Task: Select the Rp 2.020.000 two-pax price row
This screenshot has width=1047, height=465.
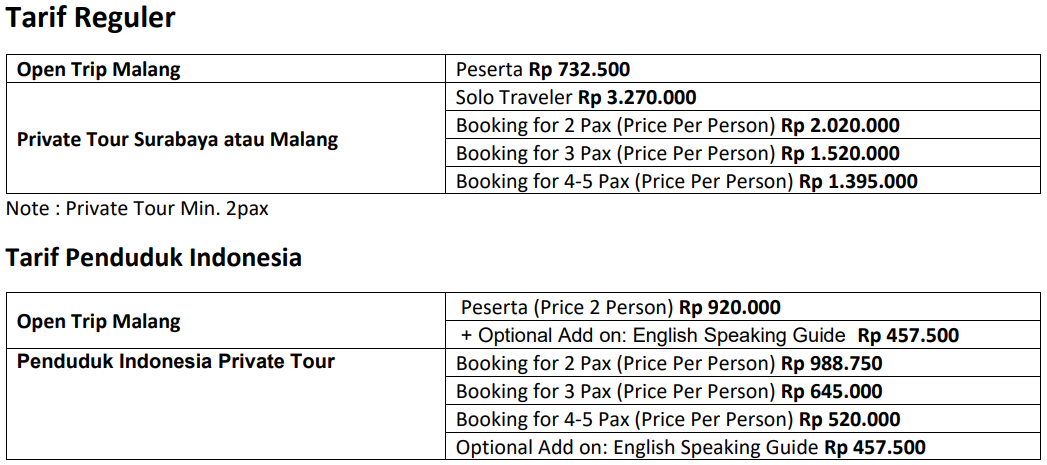Action: 743,125
